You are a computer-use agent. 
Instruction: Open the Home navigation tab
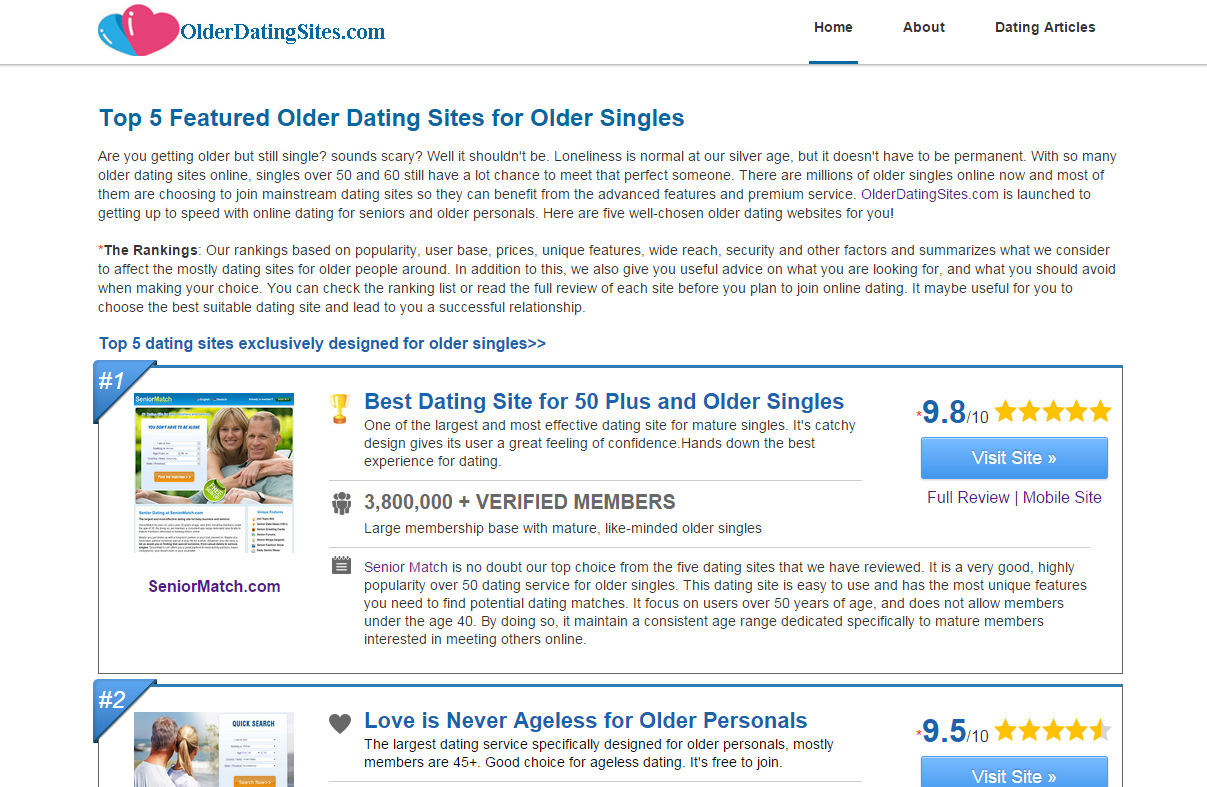pyautogui.click(x=833, y=28)
